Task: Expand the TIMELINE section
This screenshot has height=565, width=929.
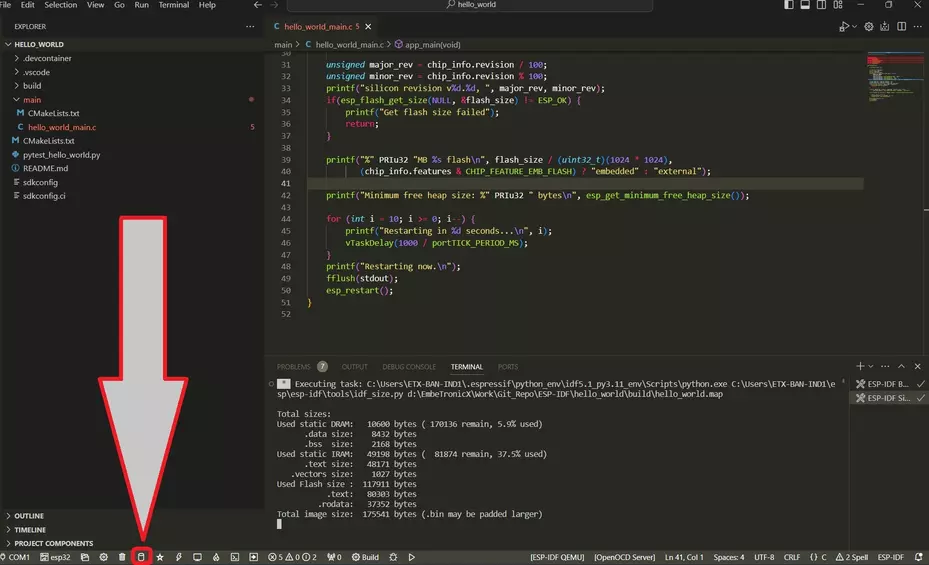Action: coord(30,529)
